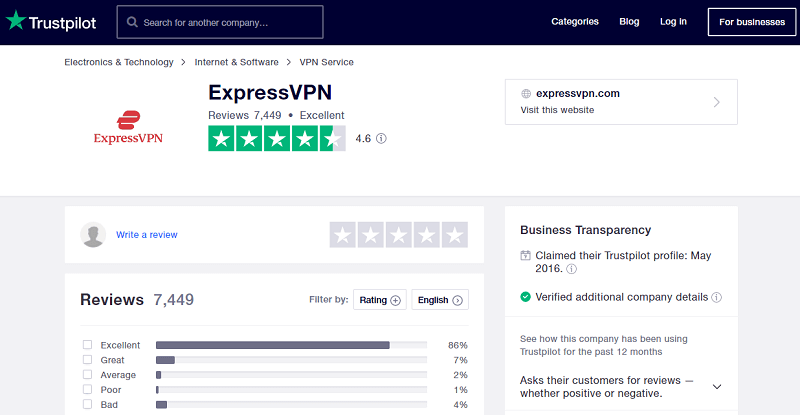Click the search for another company field
The image size is (800, 415).
tap(220, 22)
